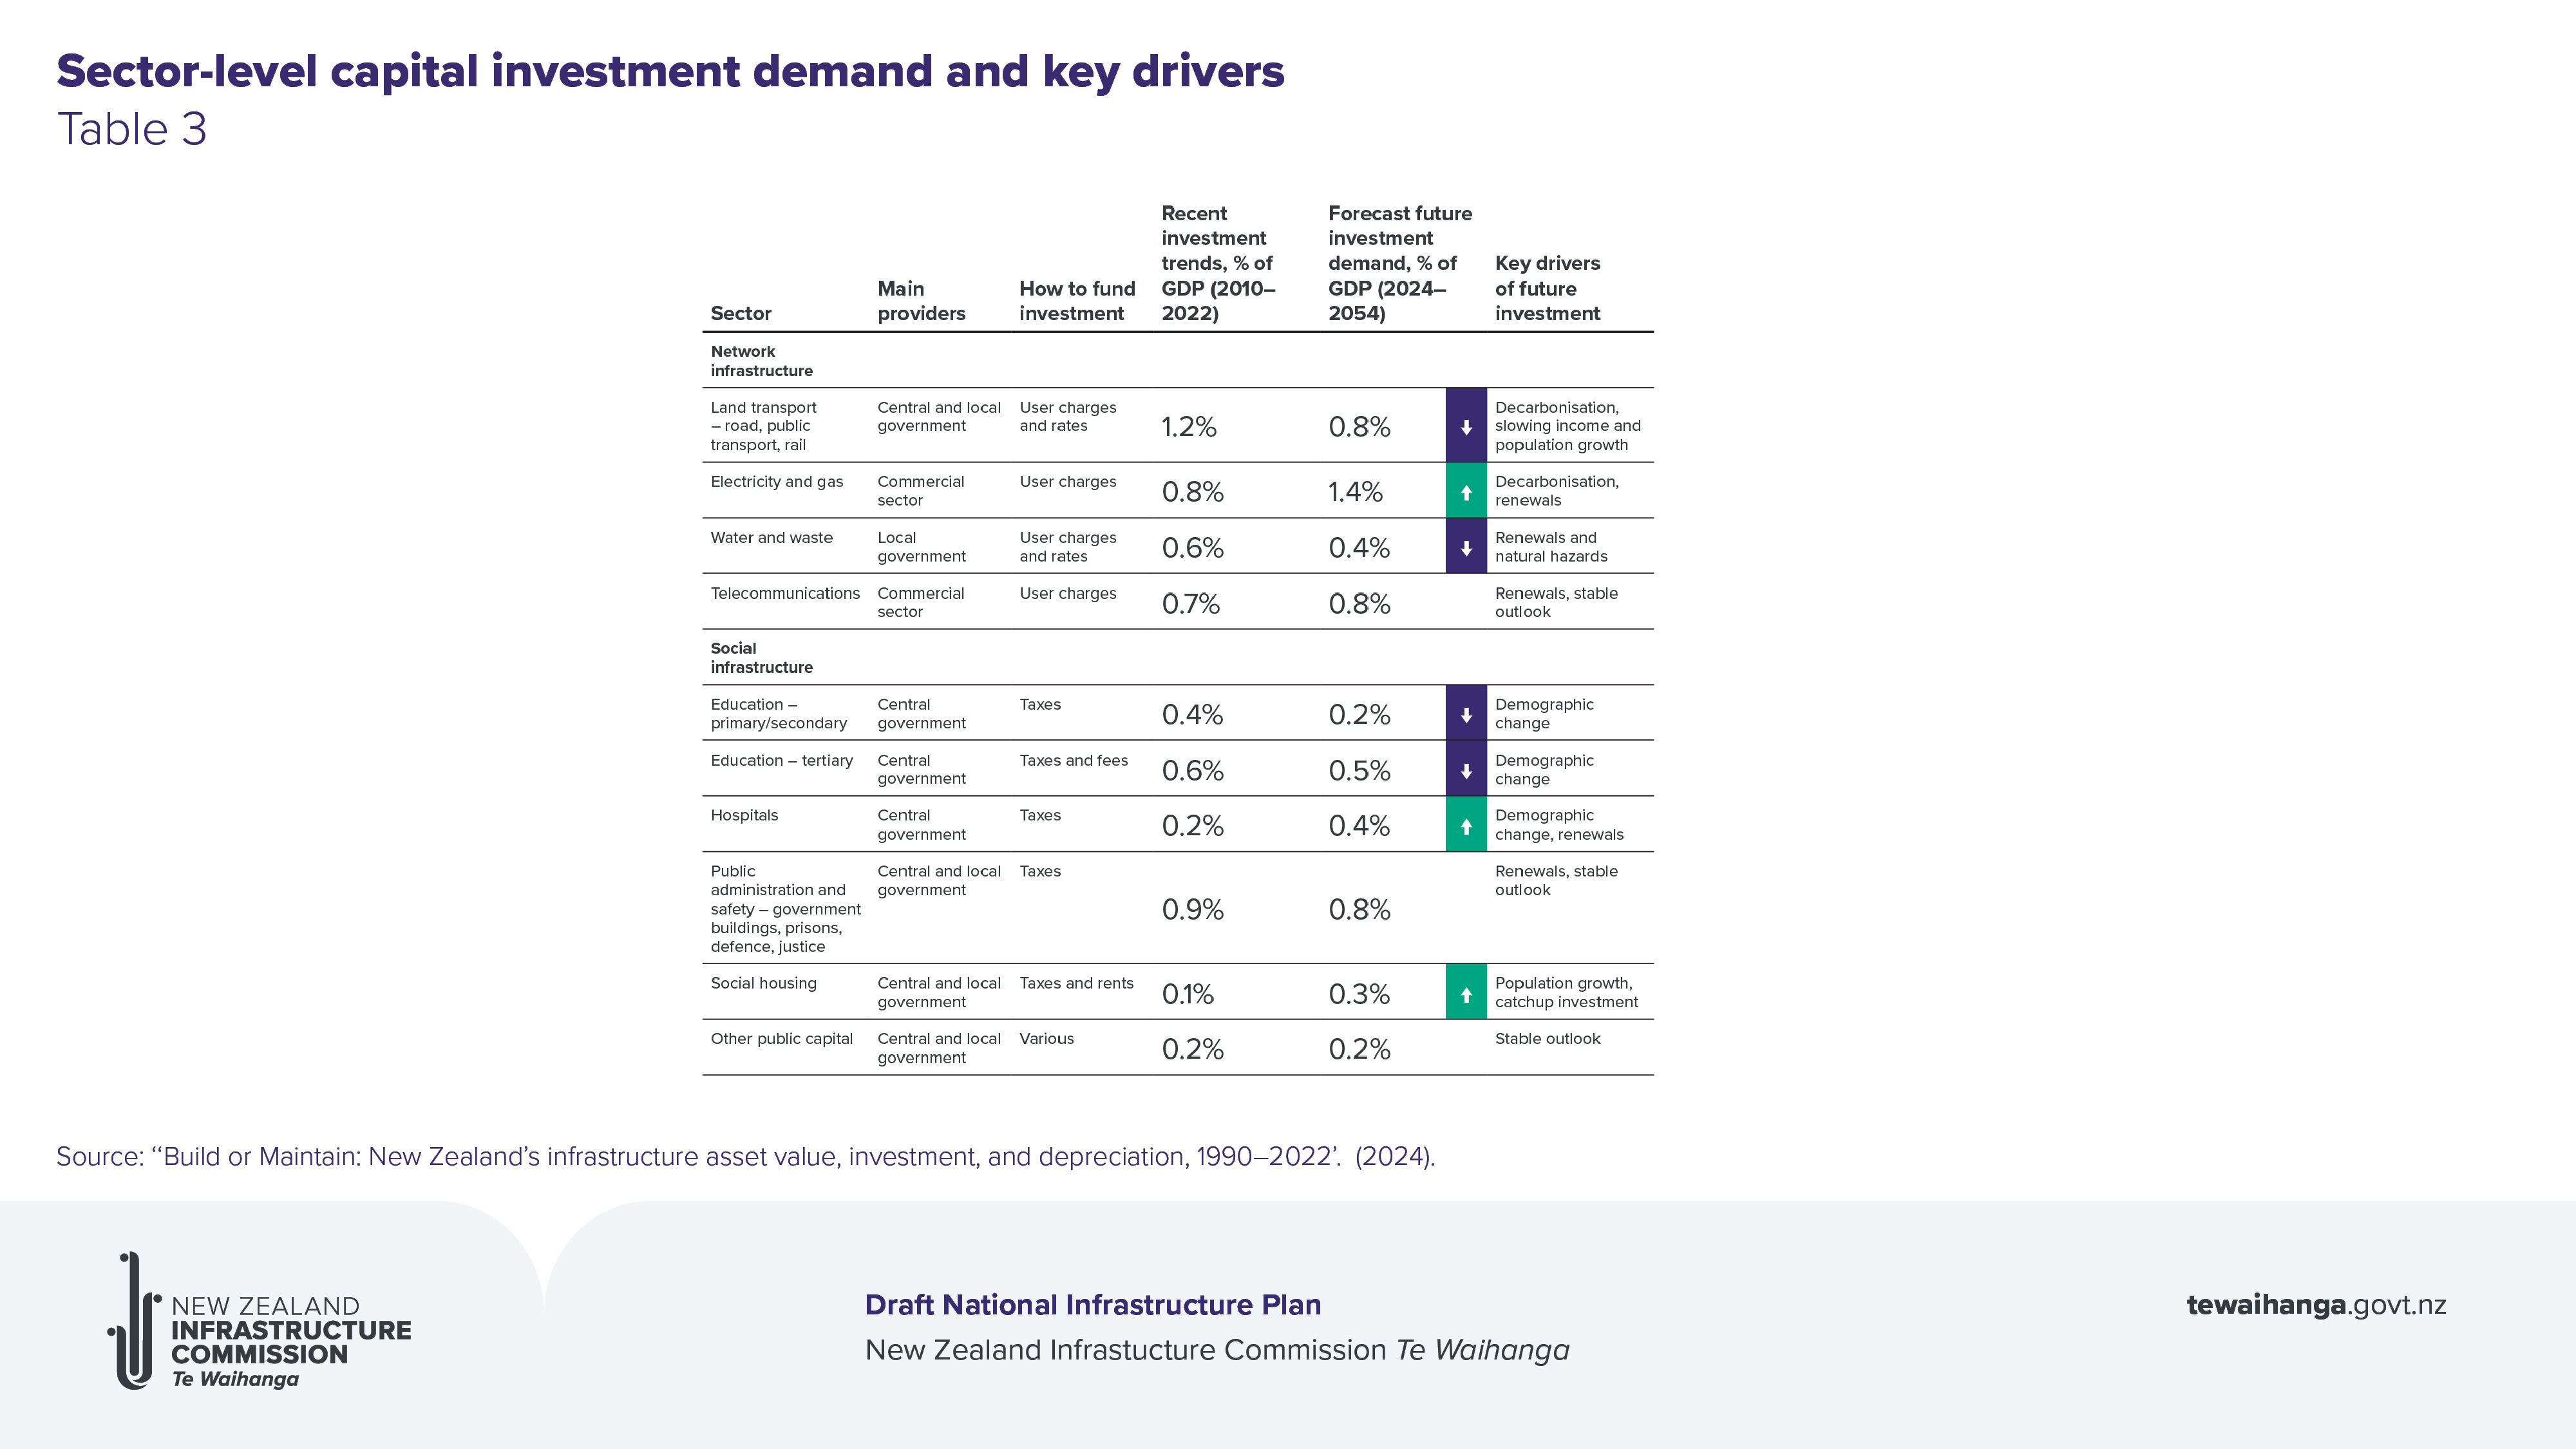Click Education primary/secondary down arrow icon
Viewport: 2576px width, 1449px height.
(1465, 714)
